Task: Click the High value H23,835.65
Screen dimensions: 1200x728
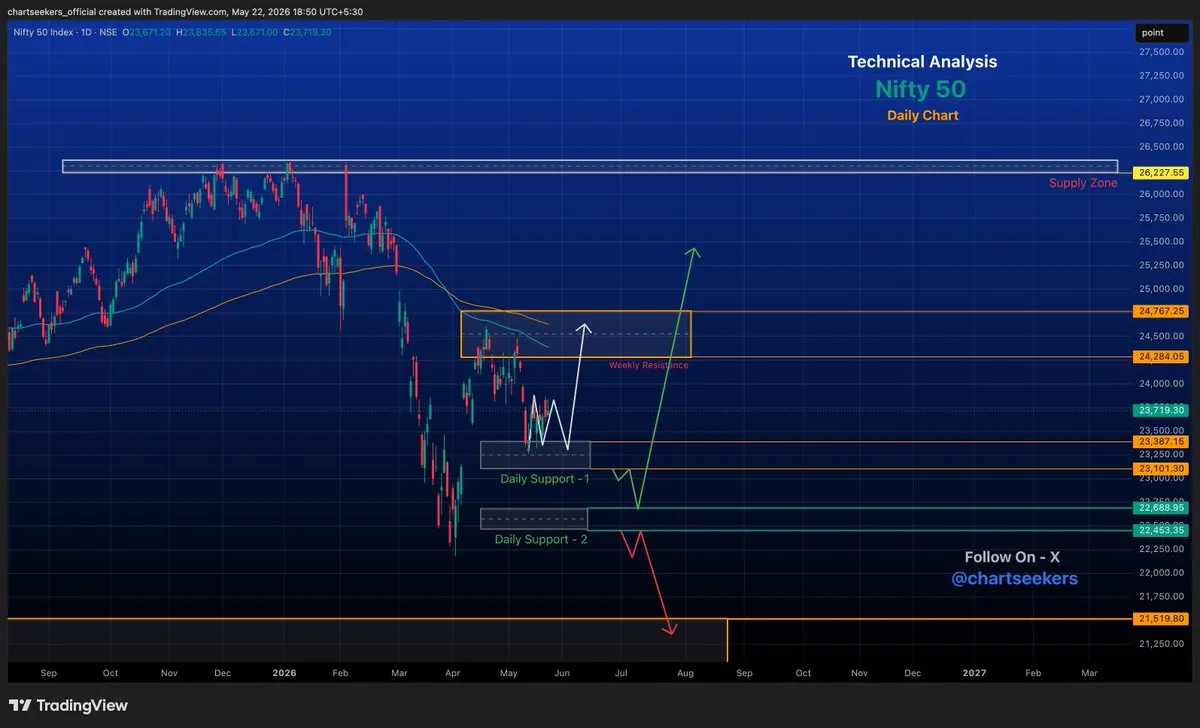Action: (201, 32)
